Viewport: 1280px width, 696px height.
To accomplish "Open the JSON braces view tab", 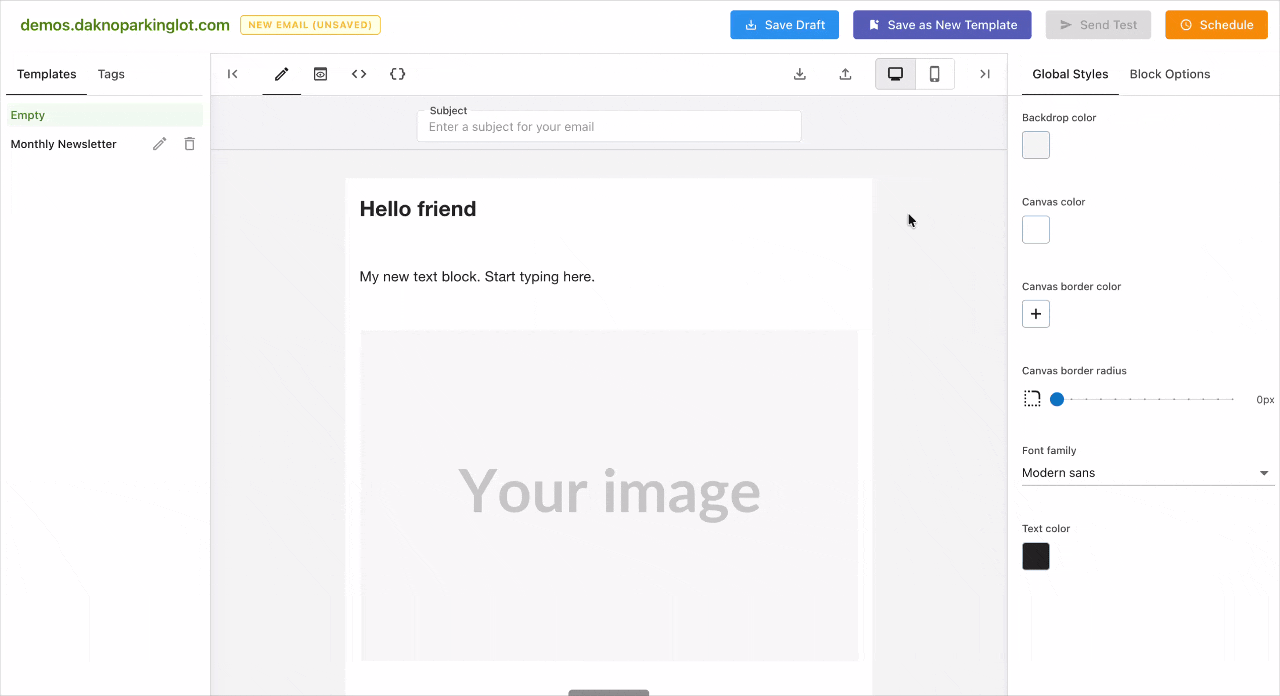I will coord(398,74).
